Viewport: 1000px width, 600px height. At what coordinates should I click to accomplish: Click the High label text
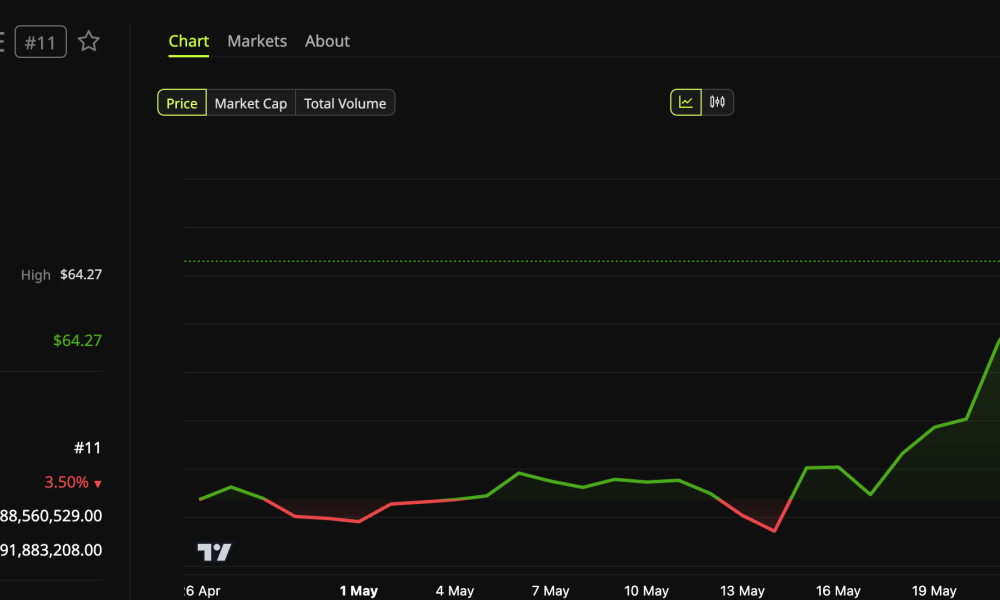click(x=36, y=275)
